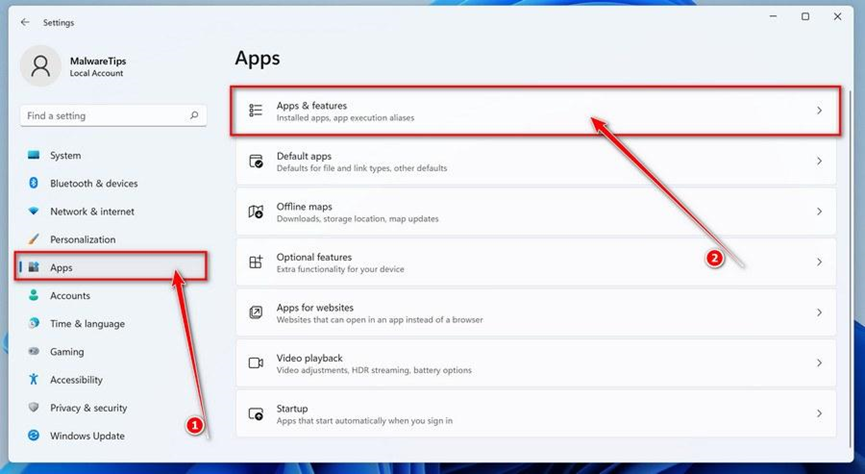The height and width of the screenshot is (474, 865).
Task: Open Video playback title
Action: click(309, 358)
